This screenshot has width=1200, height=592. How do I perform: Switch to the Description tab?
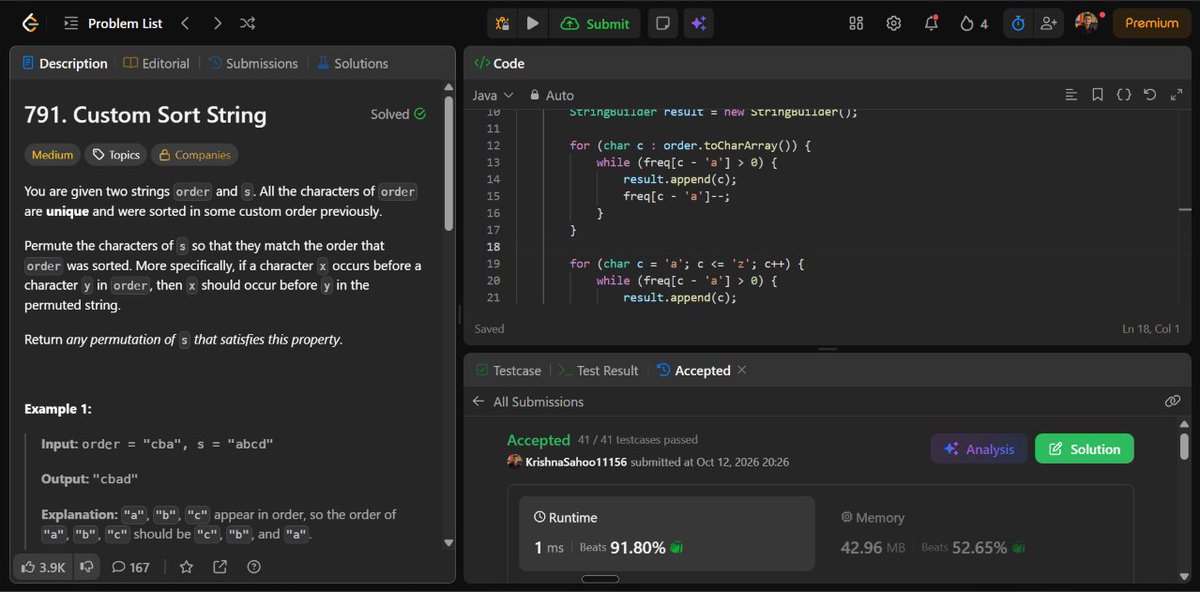[x=65, y=63]
